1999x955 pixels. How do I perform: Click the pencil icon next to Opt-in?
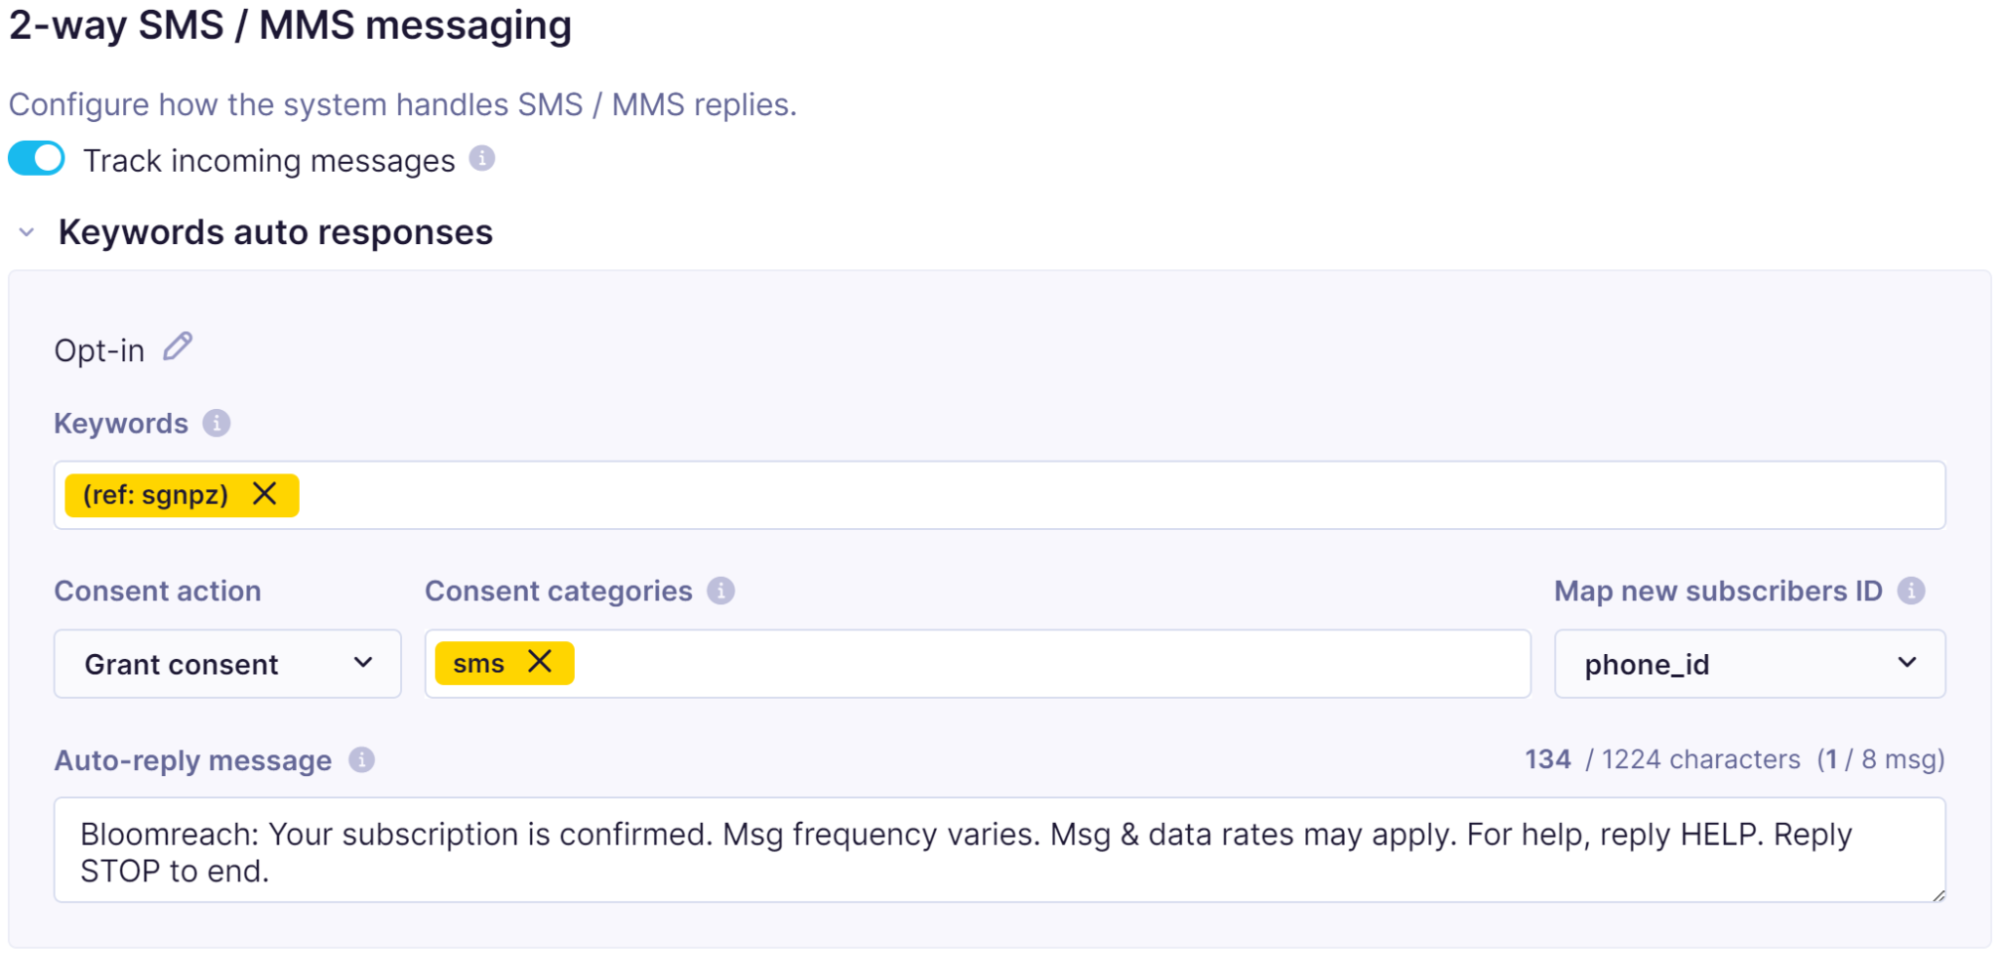178,347
